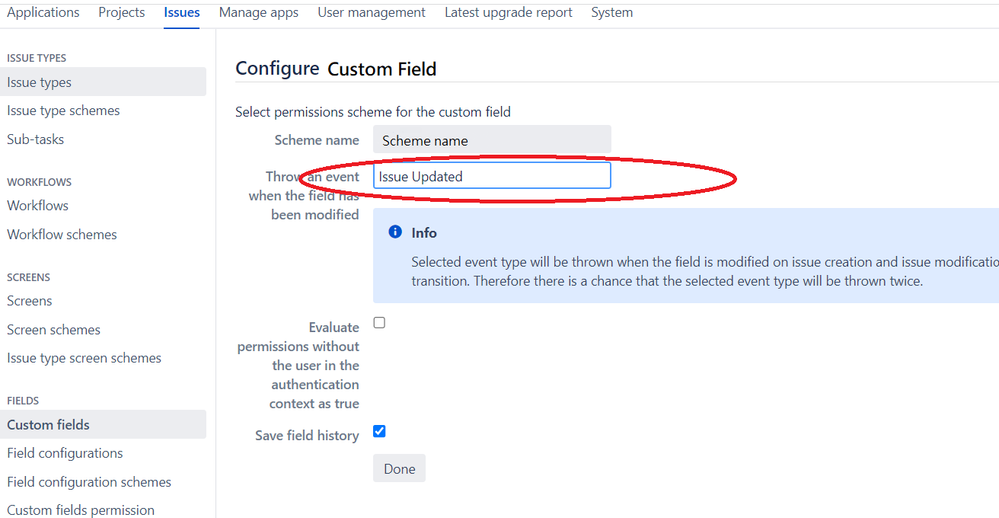The width and height of the screenshot is (999, 518).
Task: View the Latest upgrade report tab
Action: 508,13
